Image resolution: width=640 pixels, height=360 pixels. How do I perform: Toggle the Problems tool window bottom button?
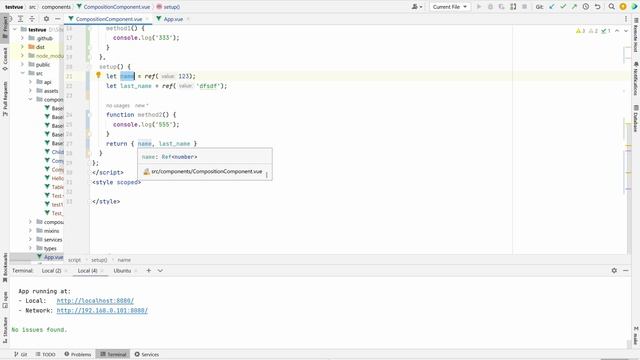pos(78,354)
